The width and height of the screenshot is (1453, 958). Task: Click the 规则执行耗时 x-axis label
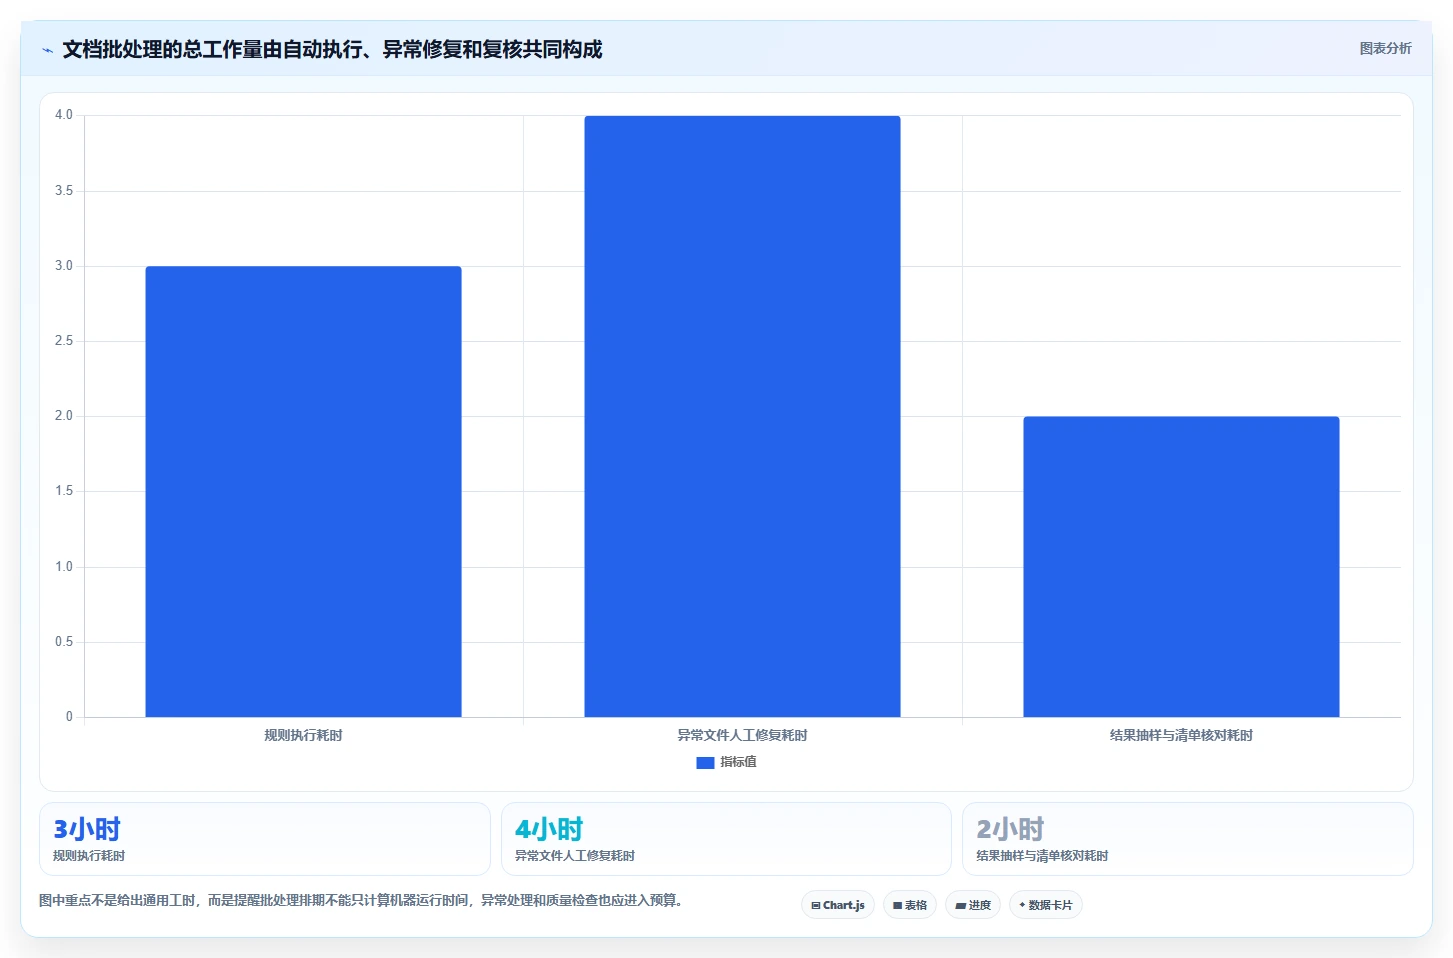pos(303,735)
